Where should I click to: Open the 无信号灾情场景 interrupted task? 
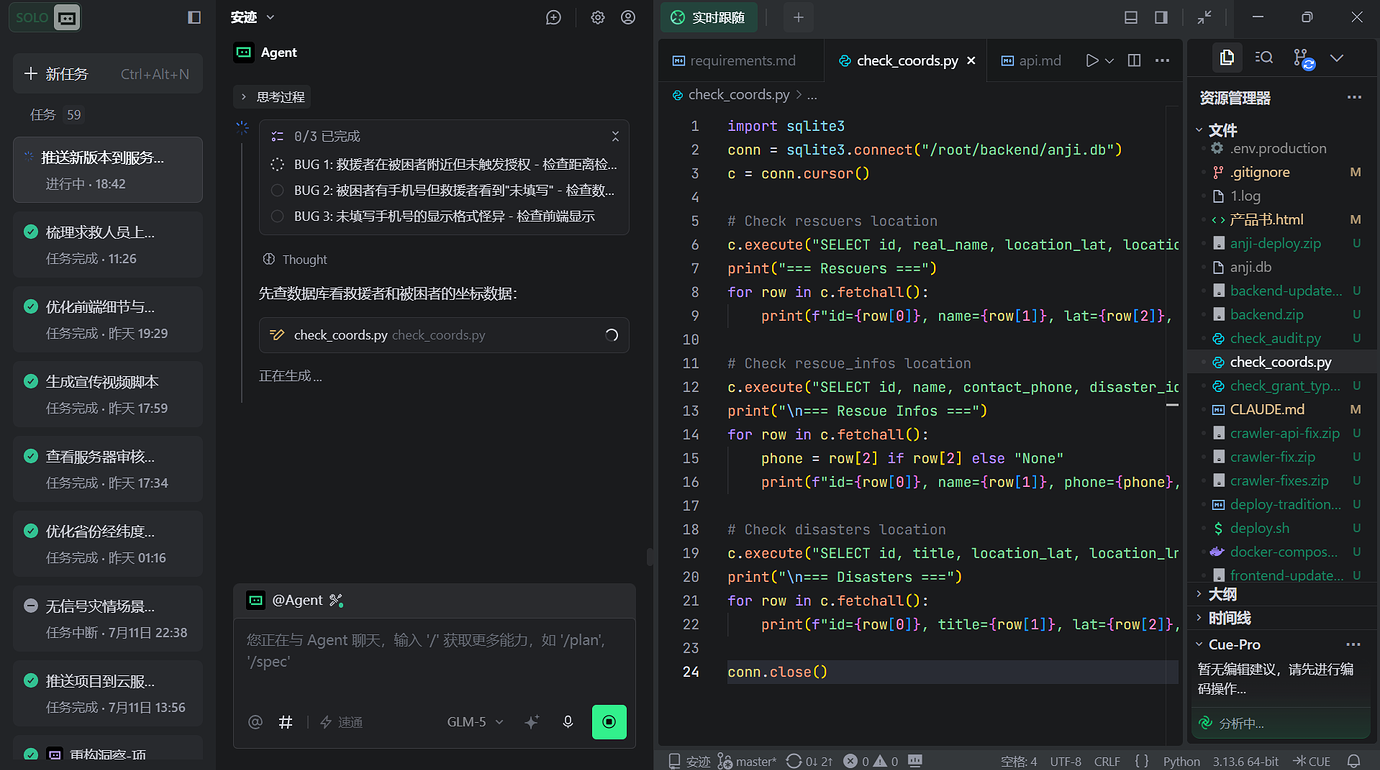[108, 619]
